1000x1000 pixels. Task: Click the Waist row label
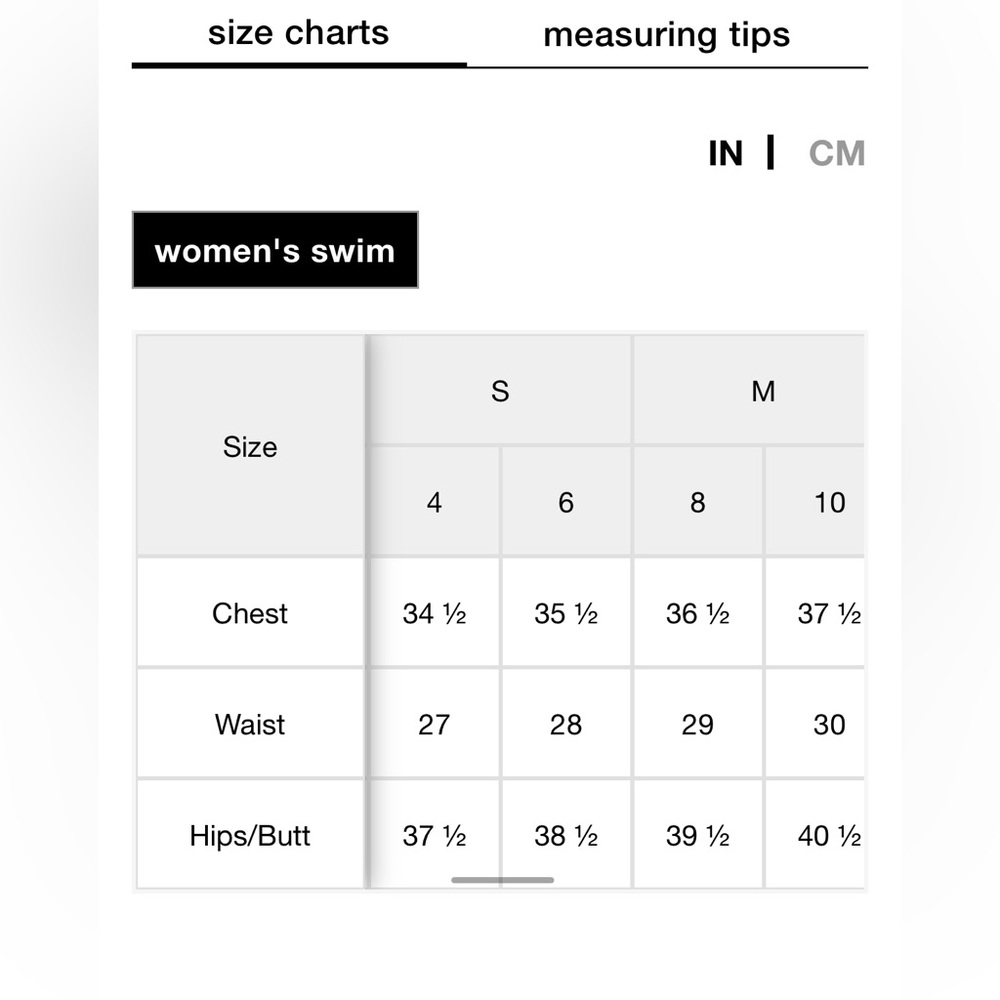click(250, 724)
